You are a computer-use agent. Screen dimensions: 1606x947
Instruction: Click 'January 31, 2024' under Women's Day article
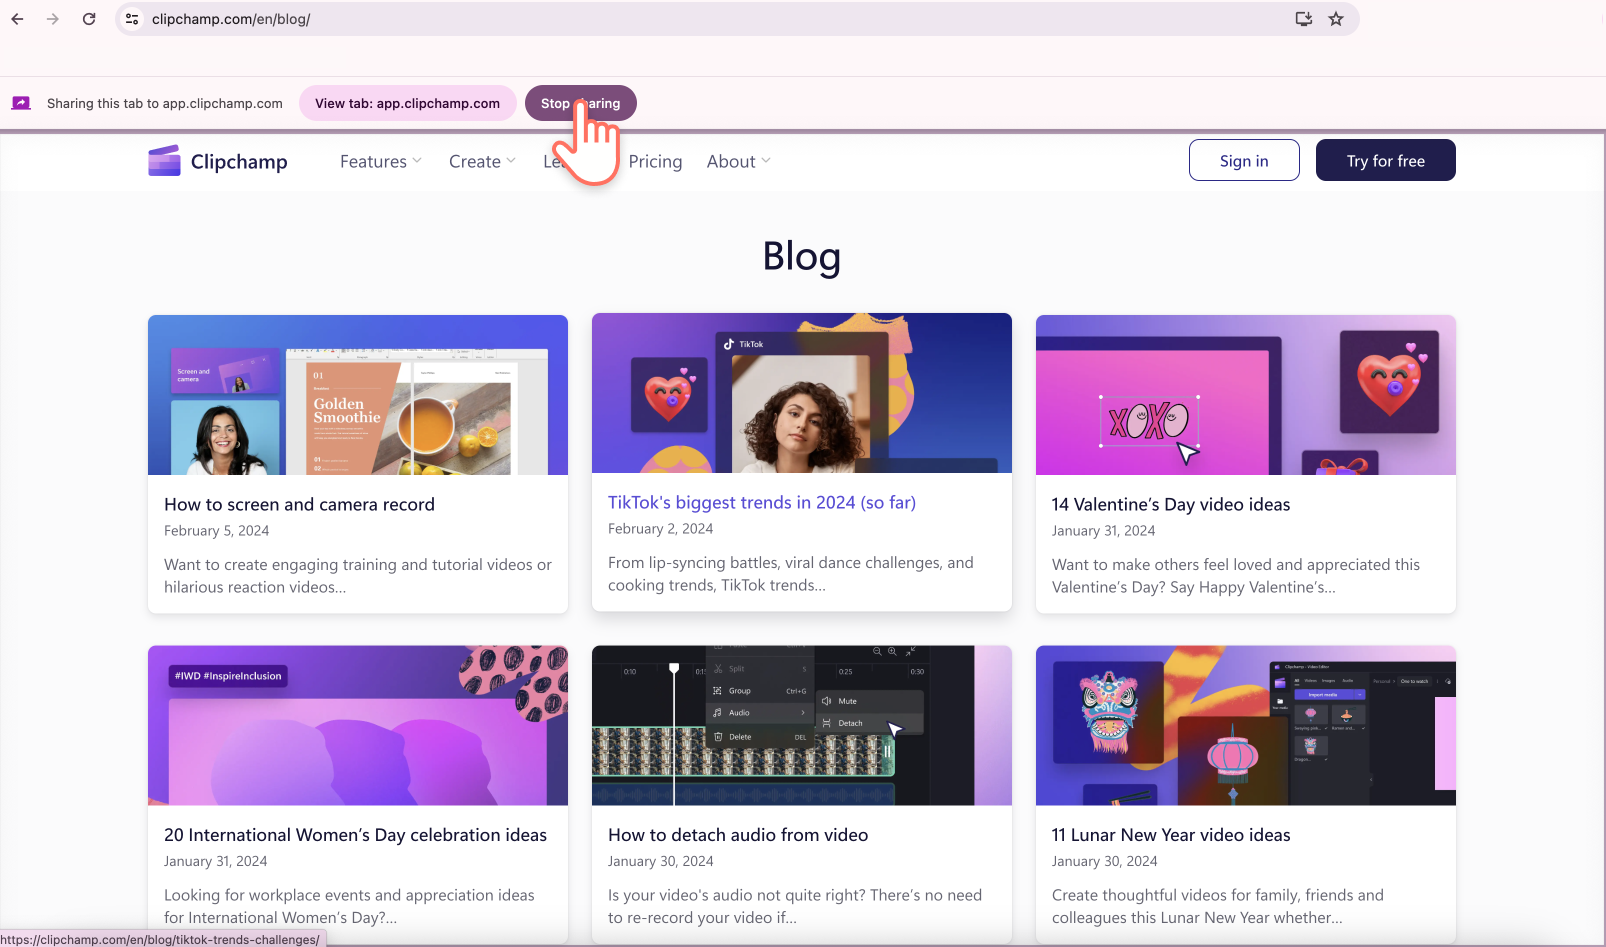pos(215,861)
